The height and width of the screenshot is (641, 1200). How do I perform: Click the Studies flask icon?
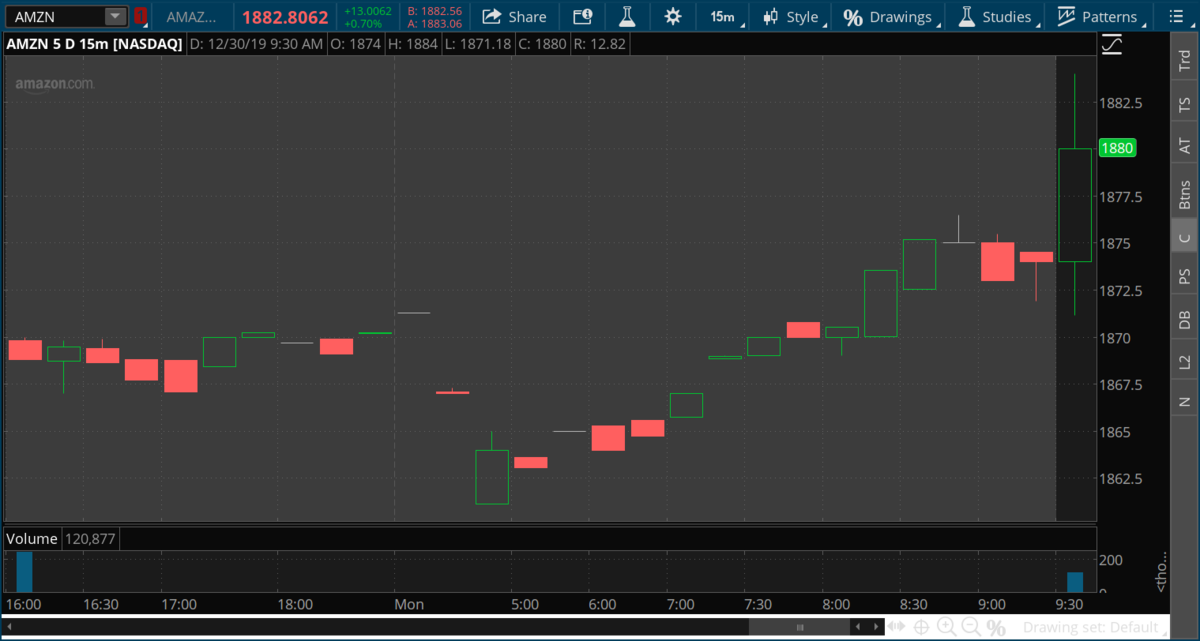coord(966,16)
